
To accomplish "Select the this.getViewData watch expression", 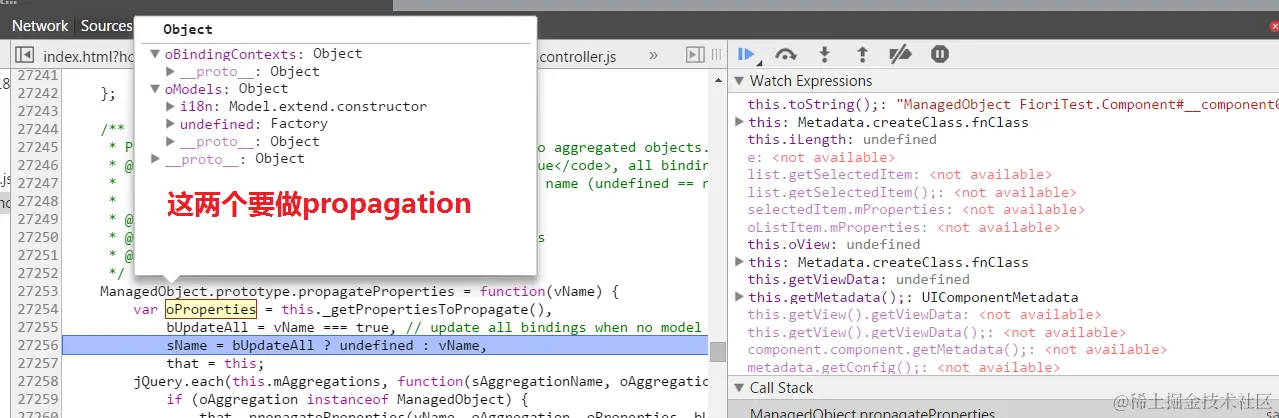I will [x=859, y=279].
